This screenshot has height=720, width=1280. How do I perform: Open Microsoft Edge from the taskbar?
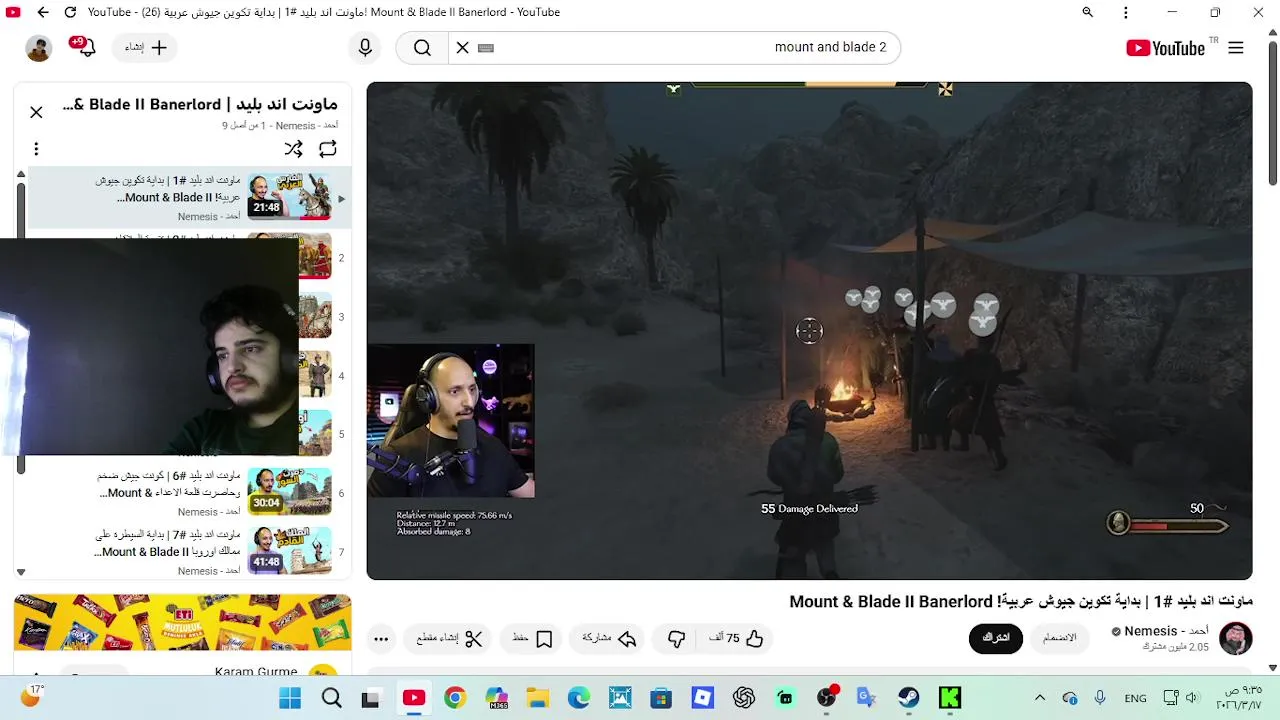579,698
